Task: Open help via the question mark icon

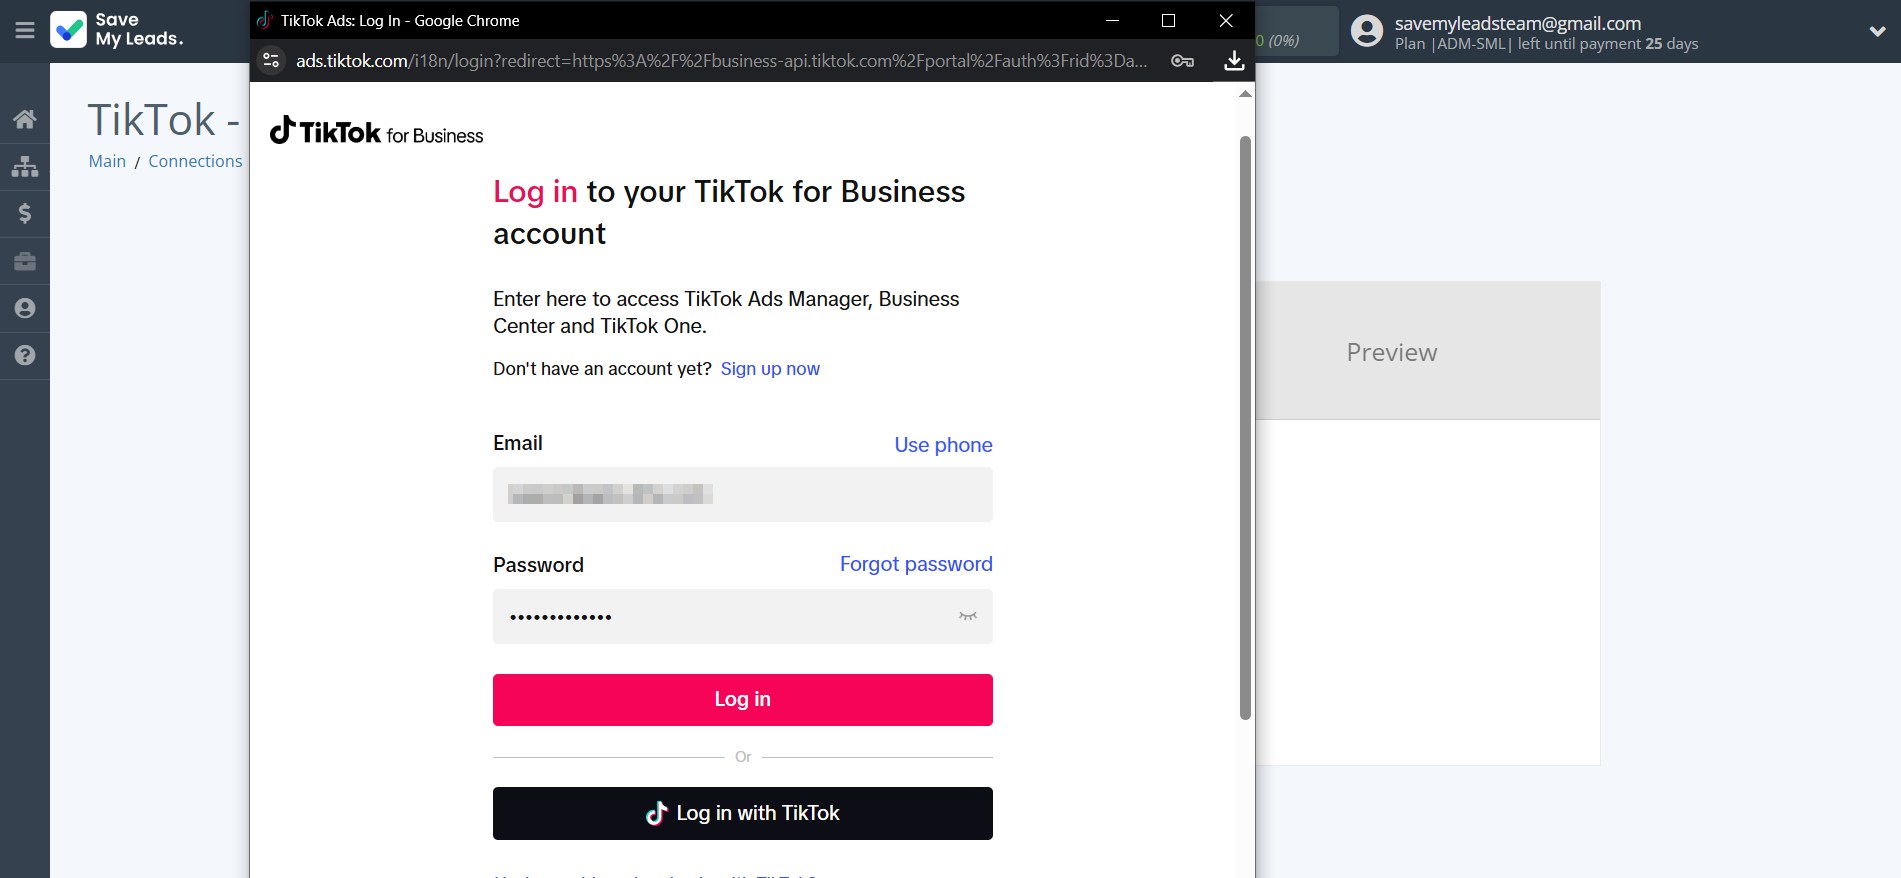Action: [x=24, y=355]
